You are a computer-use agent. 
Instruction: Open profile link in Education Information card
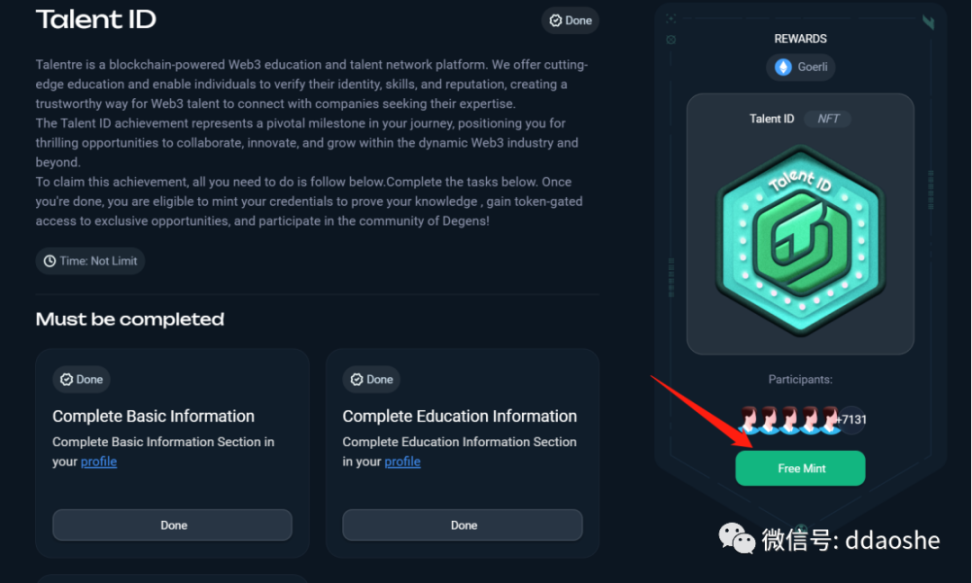pyautogui.click(x=402, y=462)
